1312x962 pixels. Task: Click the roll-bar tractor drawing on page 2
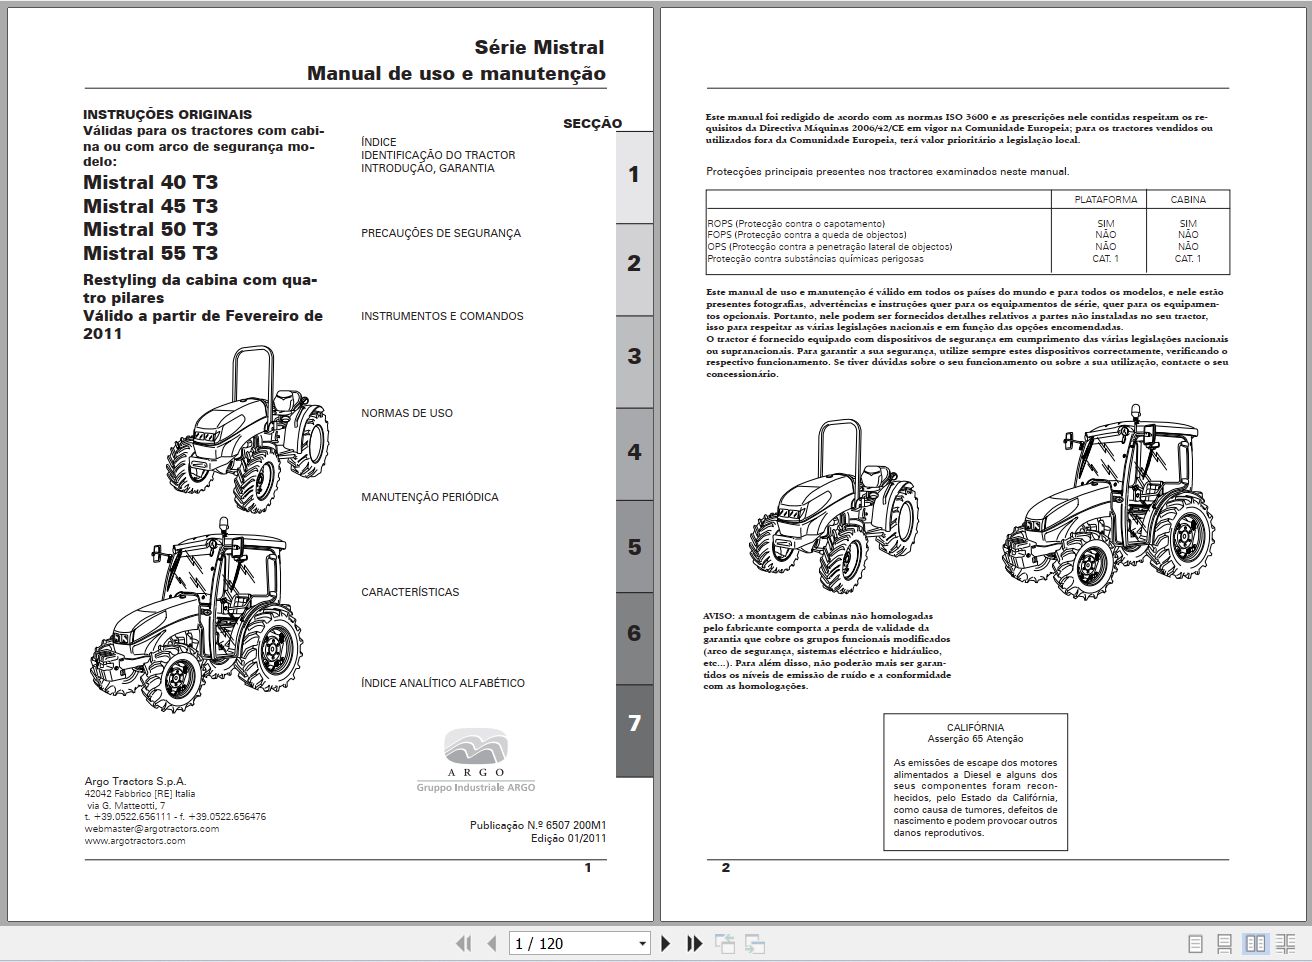833,506
